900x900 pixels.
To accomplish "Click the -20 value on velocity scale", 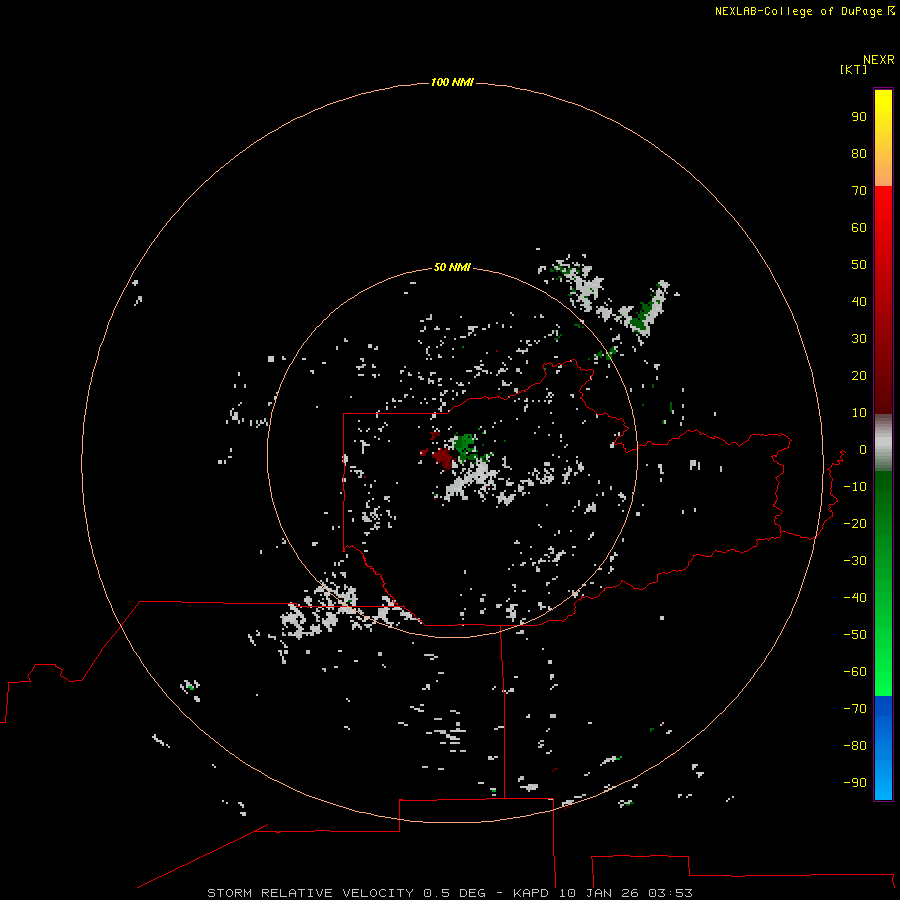I will coord(855,523).
